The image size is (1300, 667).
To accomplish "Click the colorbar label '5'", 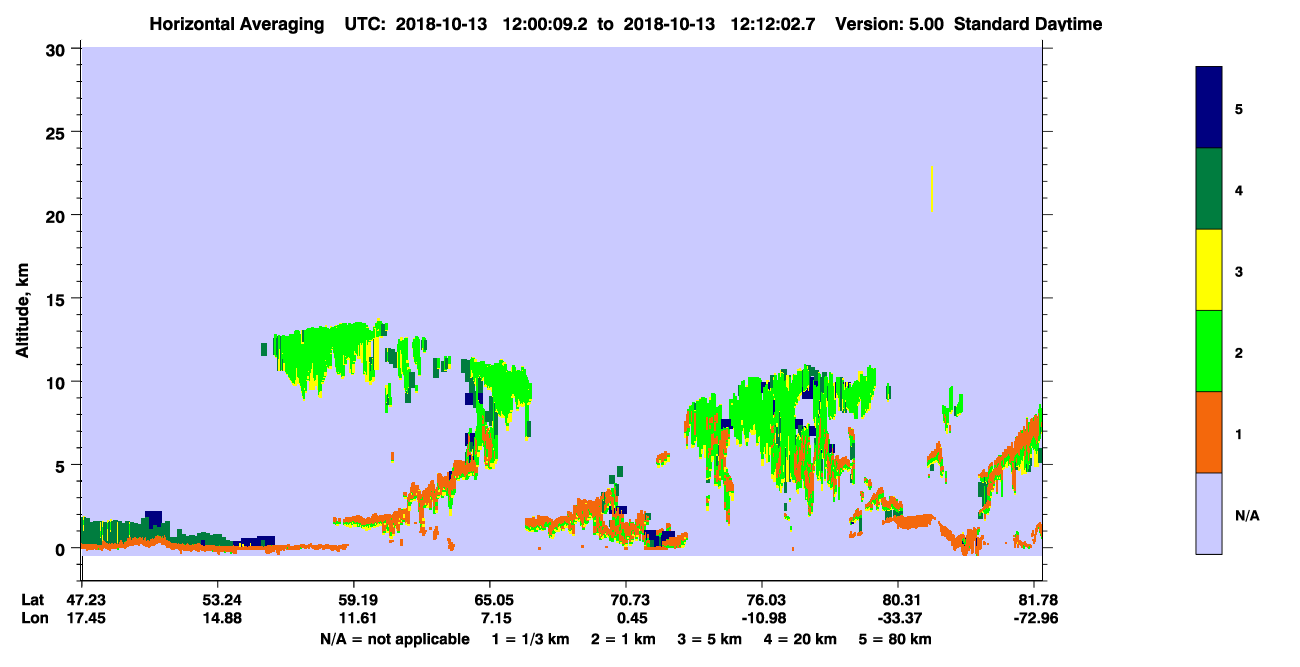I will pos(1239,108).
